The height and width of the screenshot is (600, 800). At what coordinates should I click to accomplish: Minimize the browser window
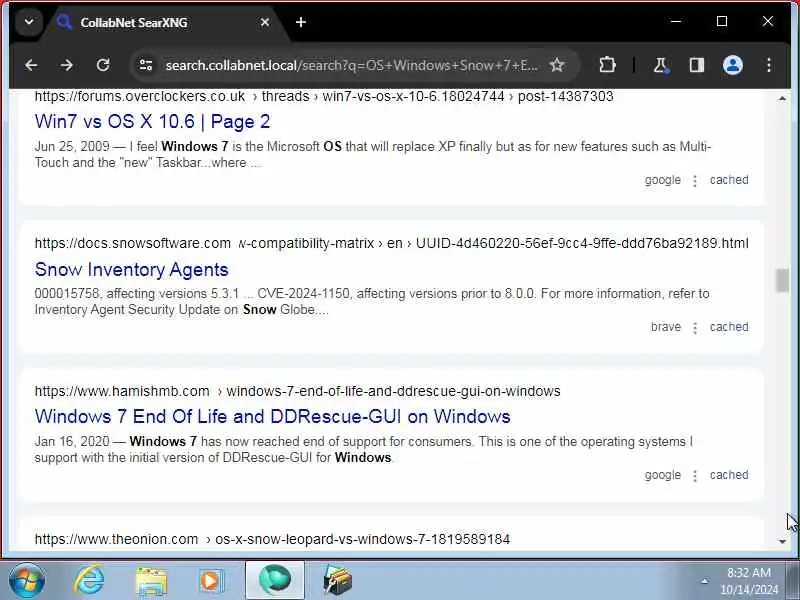point(676,21)
